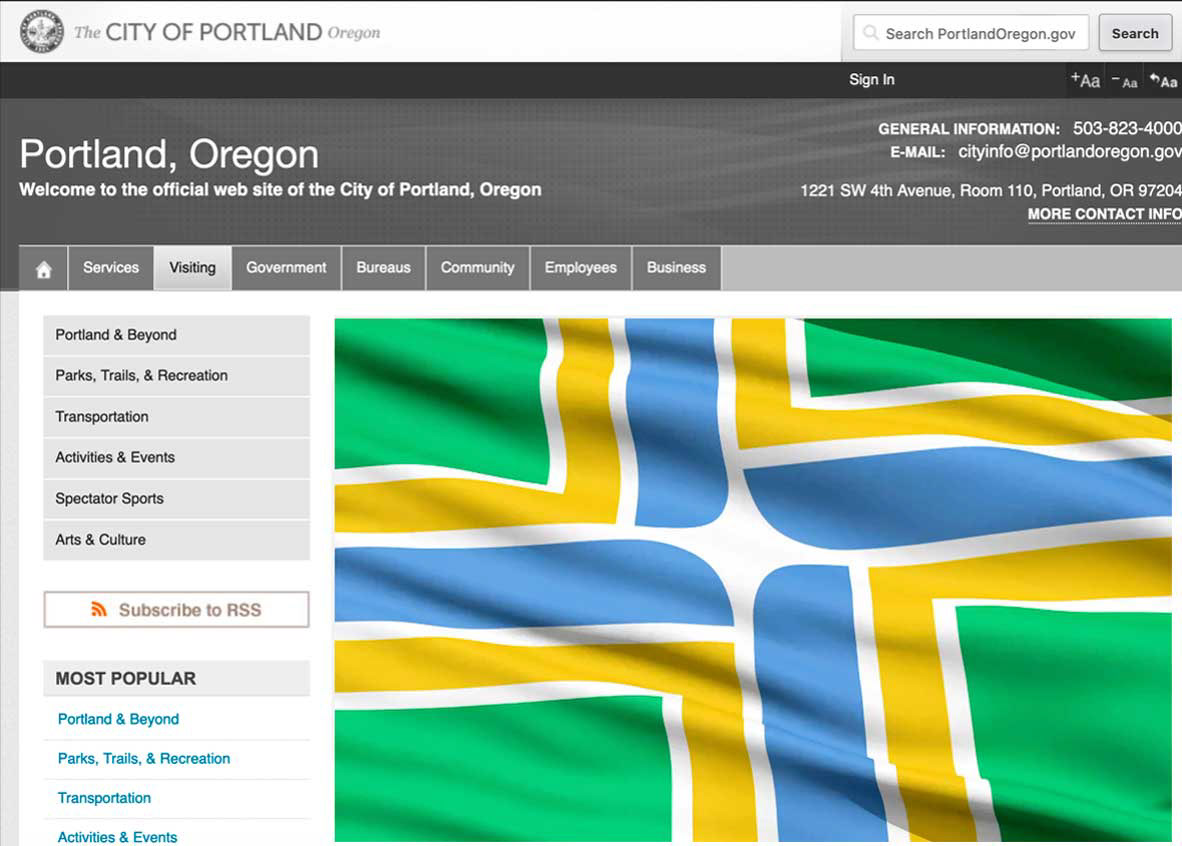Click the City of Portland seal logo
This screenshot has height=846, width=1182.
(x=41, y=32)
